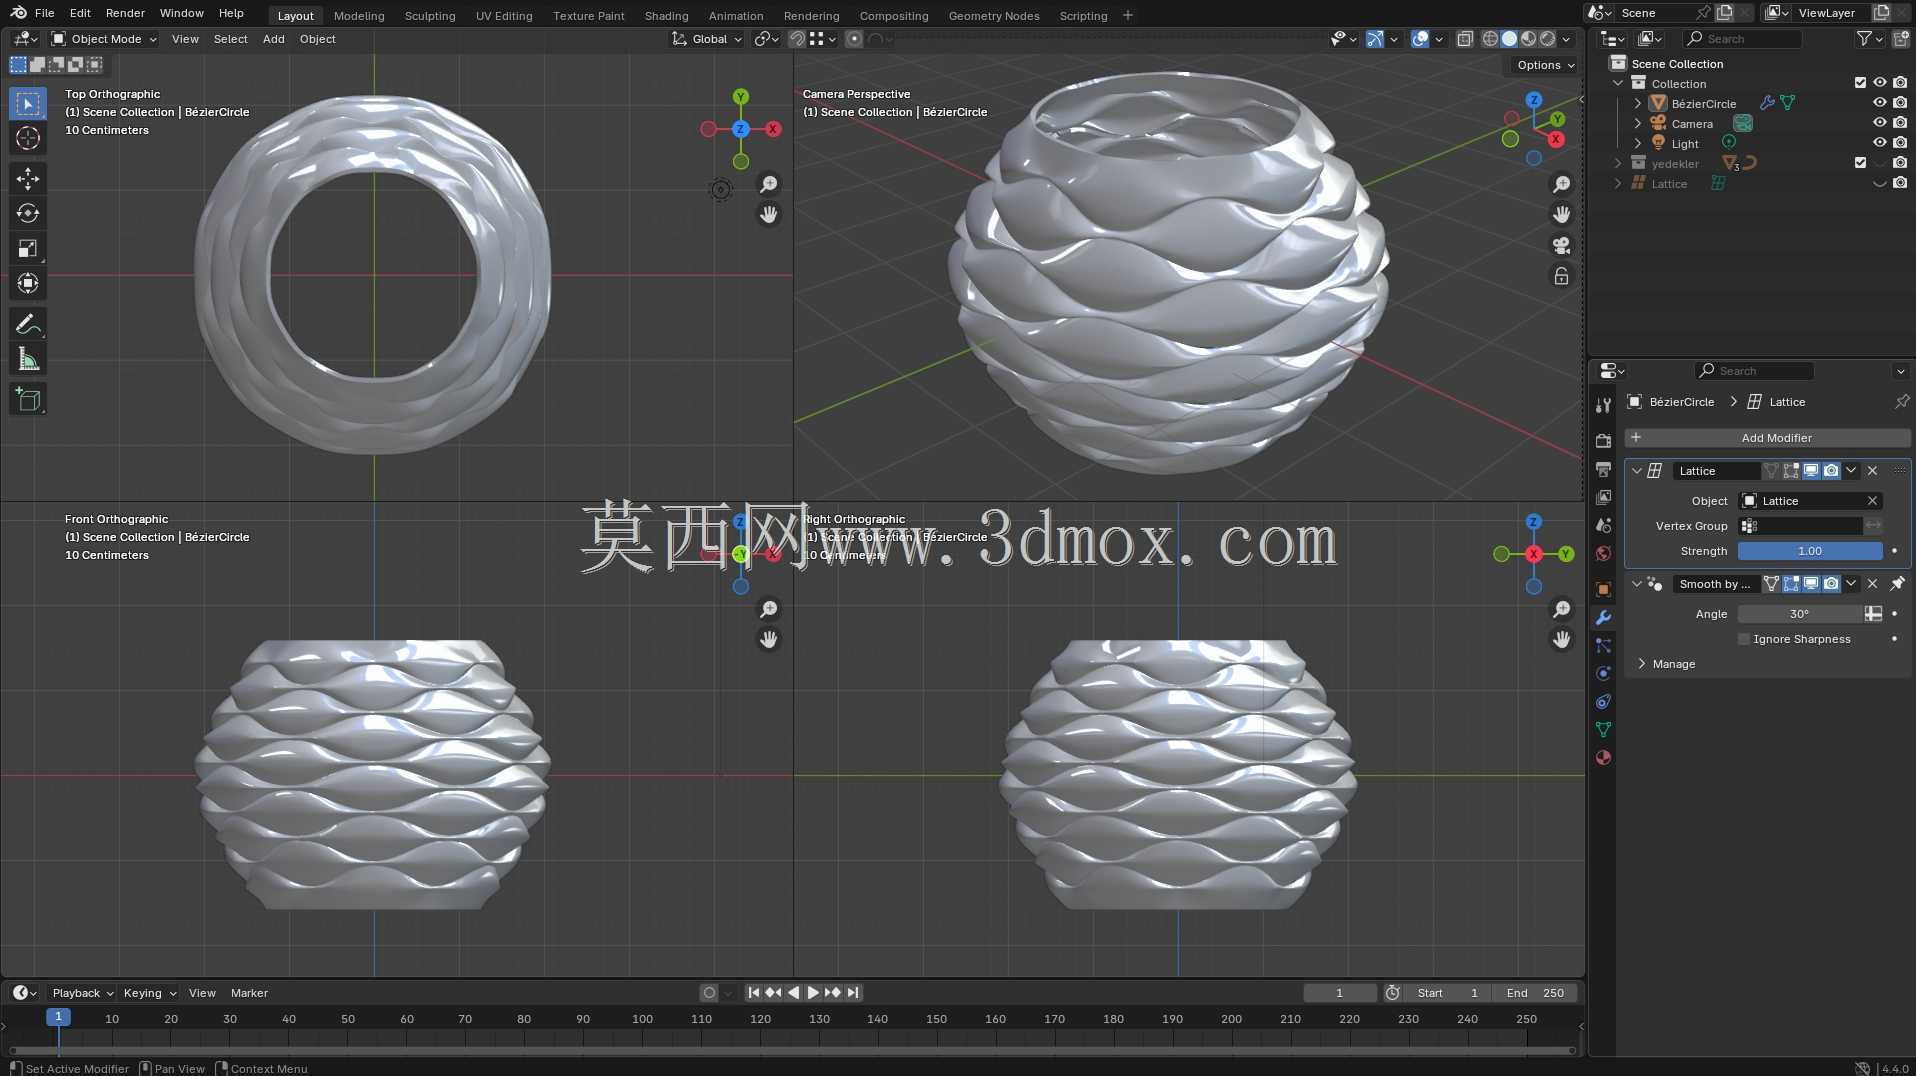Open outliner filter dropdown
Viewport: 1916px width, 1076px height.
[1870, 39]
